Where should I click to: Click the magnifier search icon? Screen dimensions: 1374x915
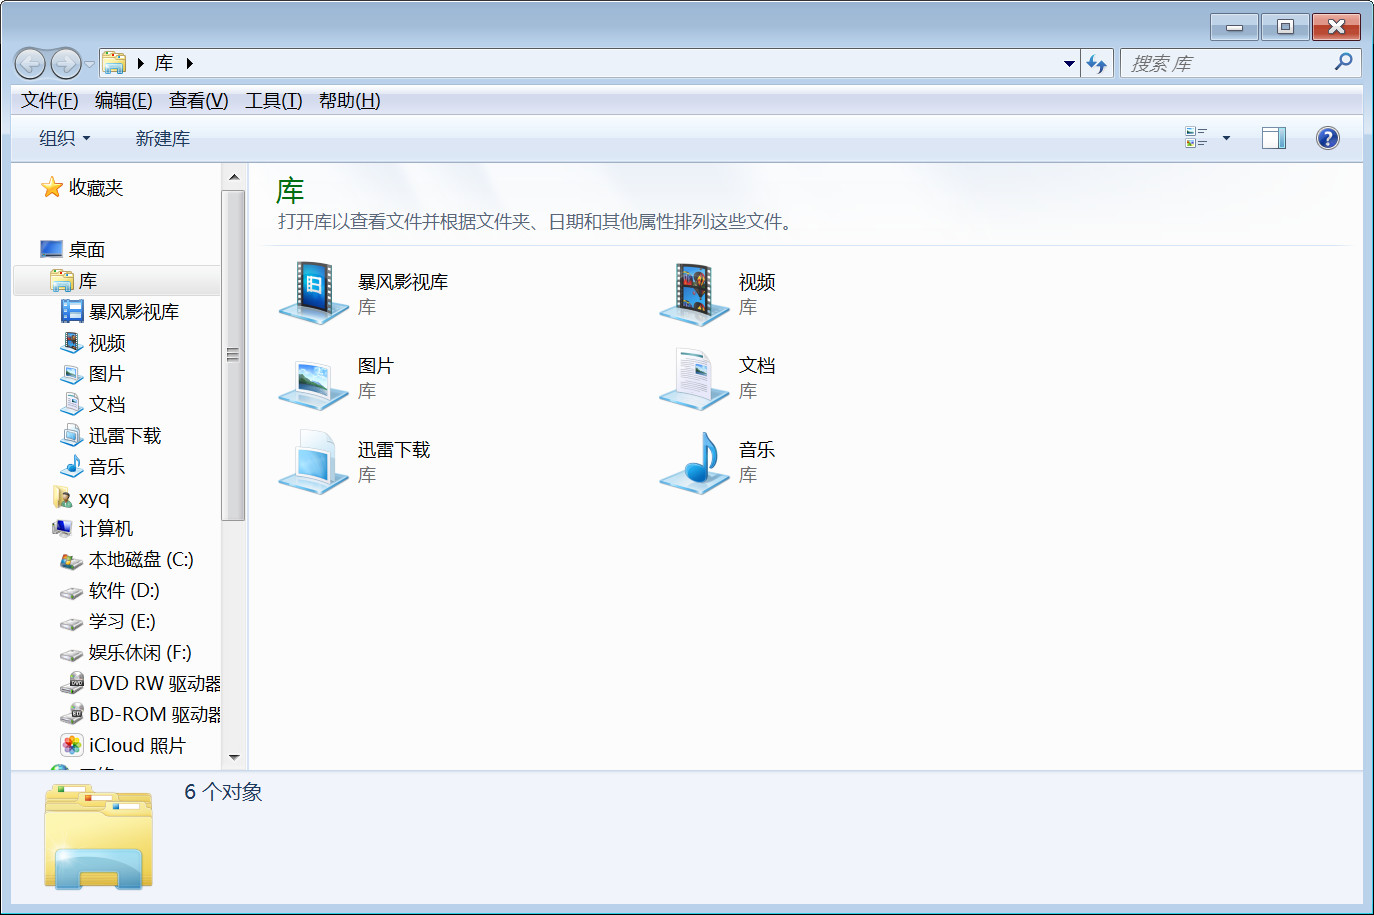click(1343, 62)
